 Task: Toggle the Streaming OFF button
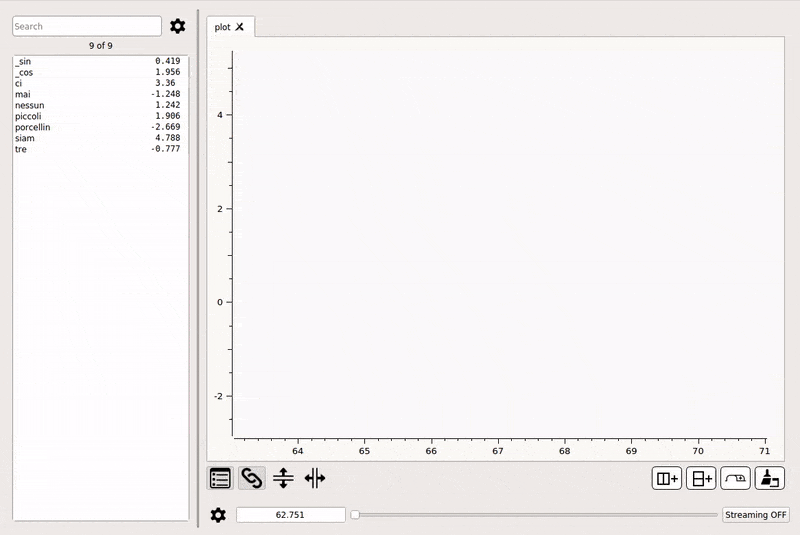[756, 515]
